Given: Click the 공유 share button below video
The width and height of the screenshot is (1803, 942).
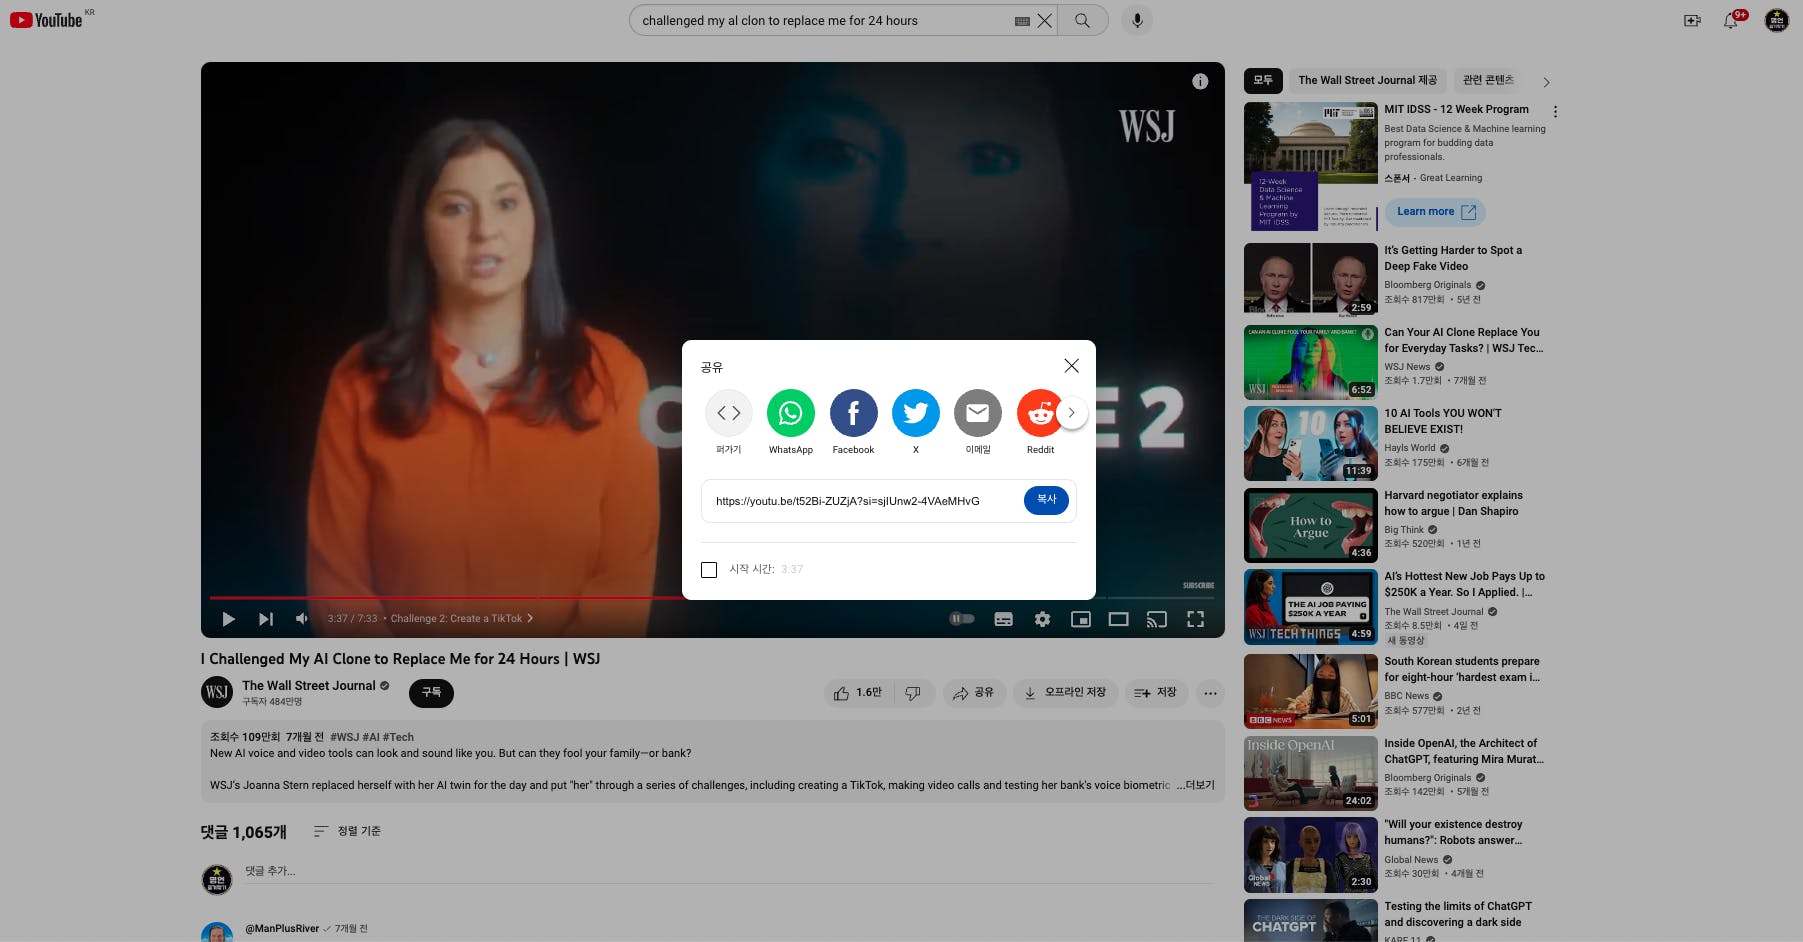Looking at the screenshot, I should [x=973, y=693].
